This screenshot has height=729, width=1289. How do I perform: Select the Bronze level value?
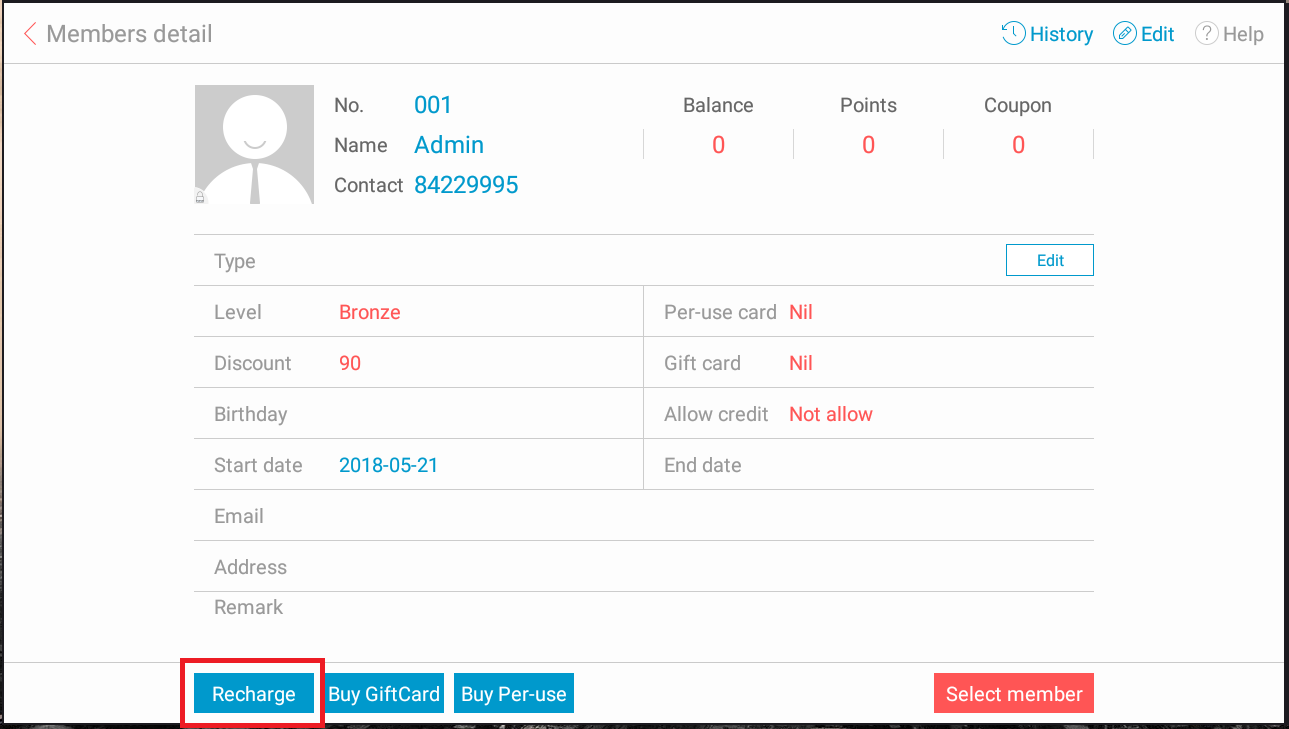[x=370, y=312]
